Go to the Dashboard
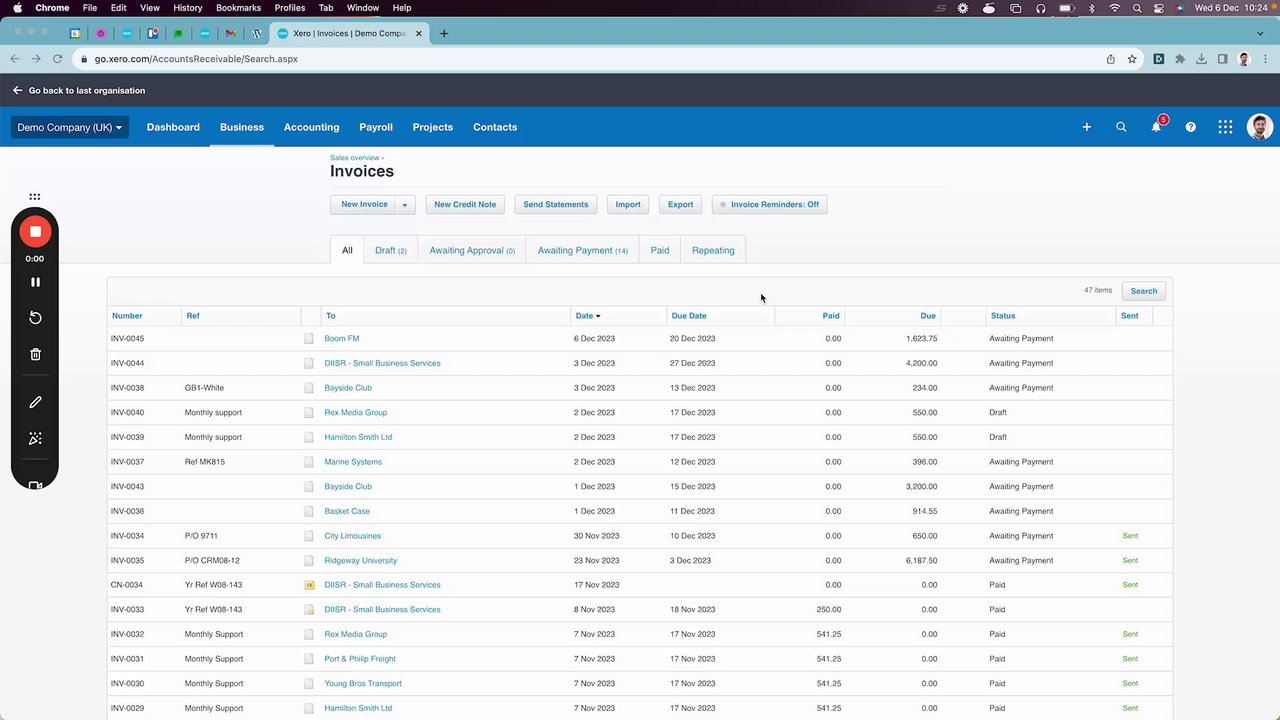Viewport: 1280px width, 720px height. [173, 127]
